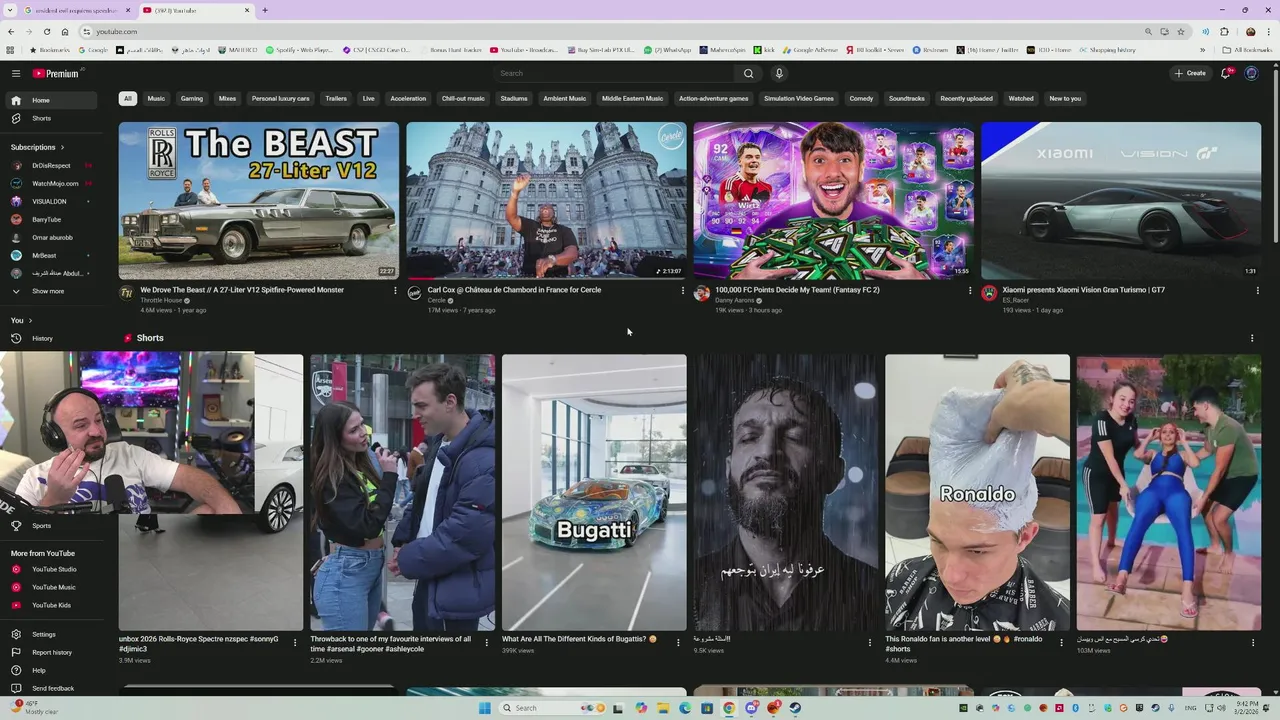This screenshot has width=1280, height=720.
Task: Open options for Ronaldo fan short
Action: tap(1062, 642)
